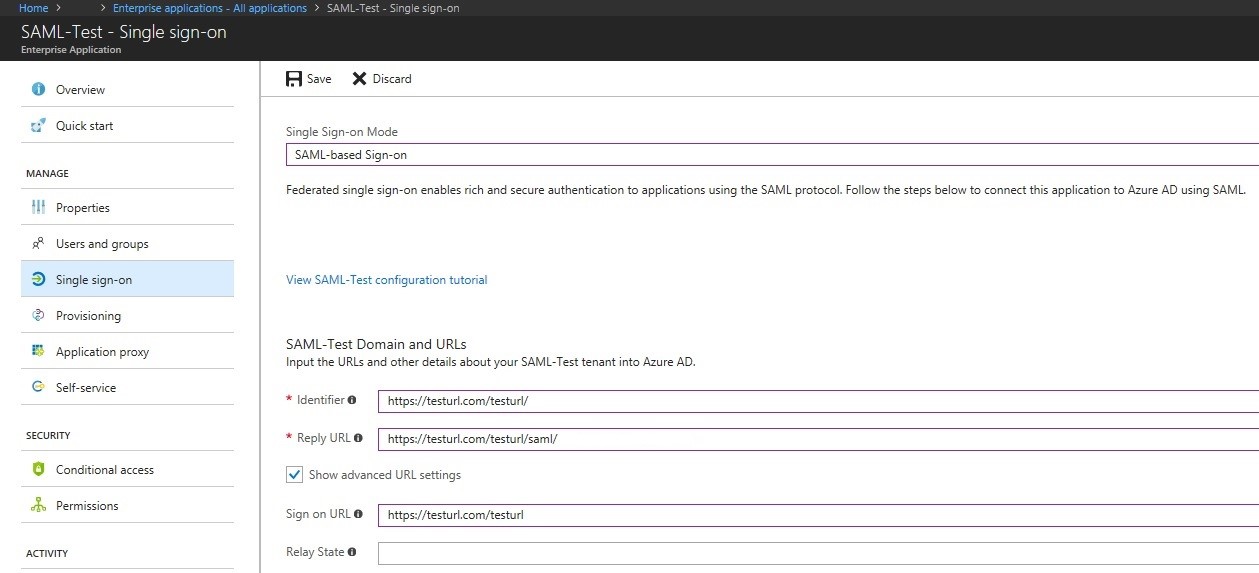1259x573 pixels.
Task: Click the empty Relay State input field
Action: tap(818, 553)
